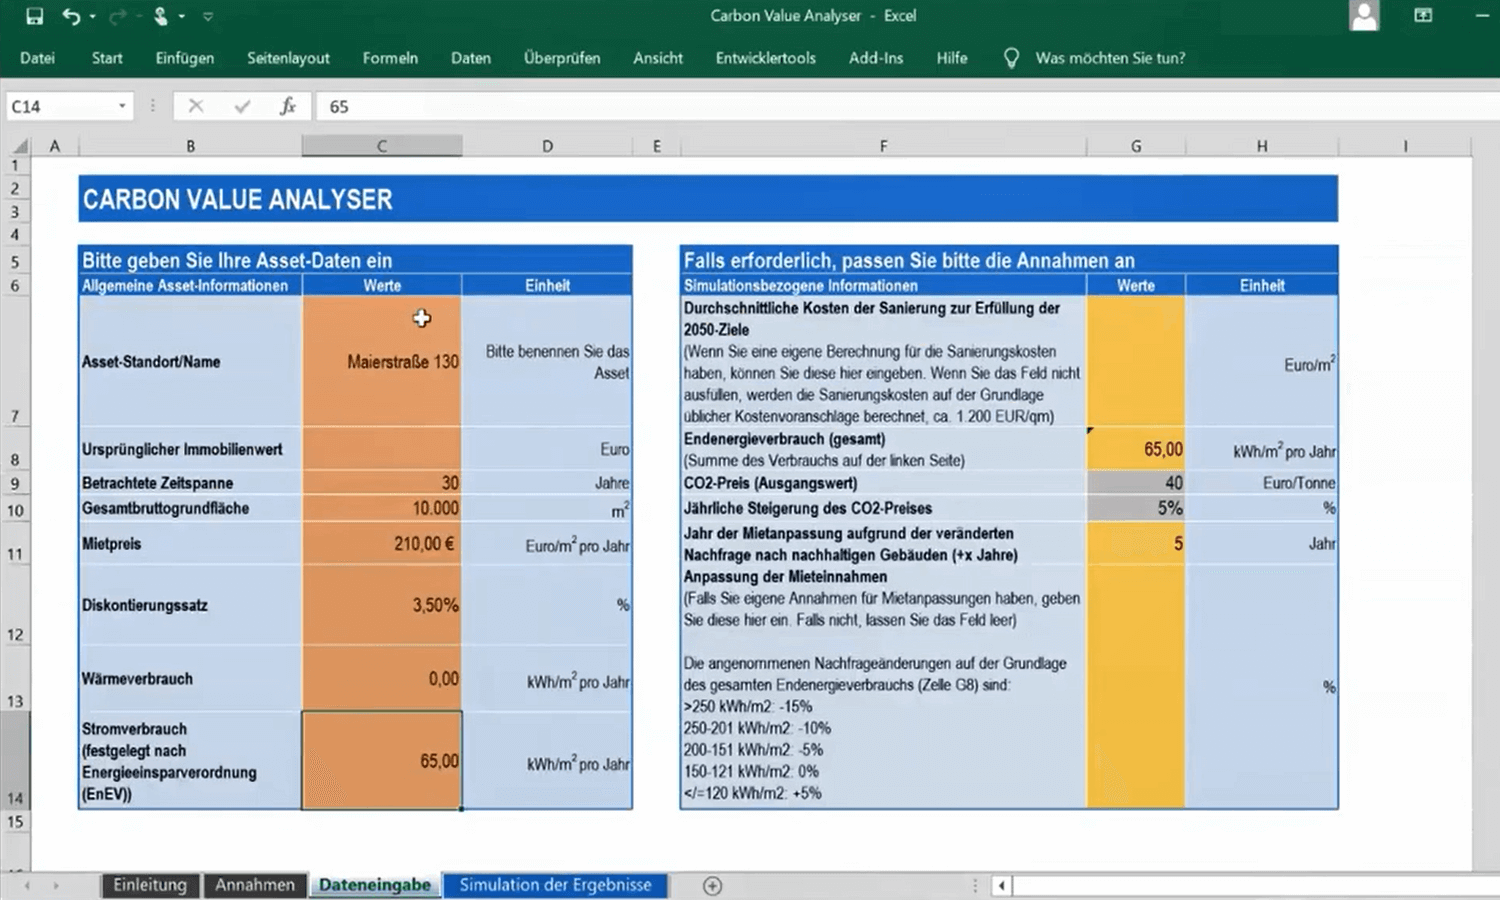Open the Datei menu
This screenshot has width=1500, height=900.
point(37,58)
